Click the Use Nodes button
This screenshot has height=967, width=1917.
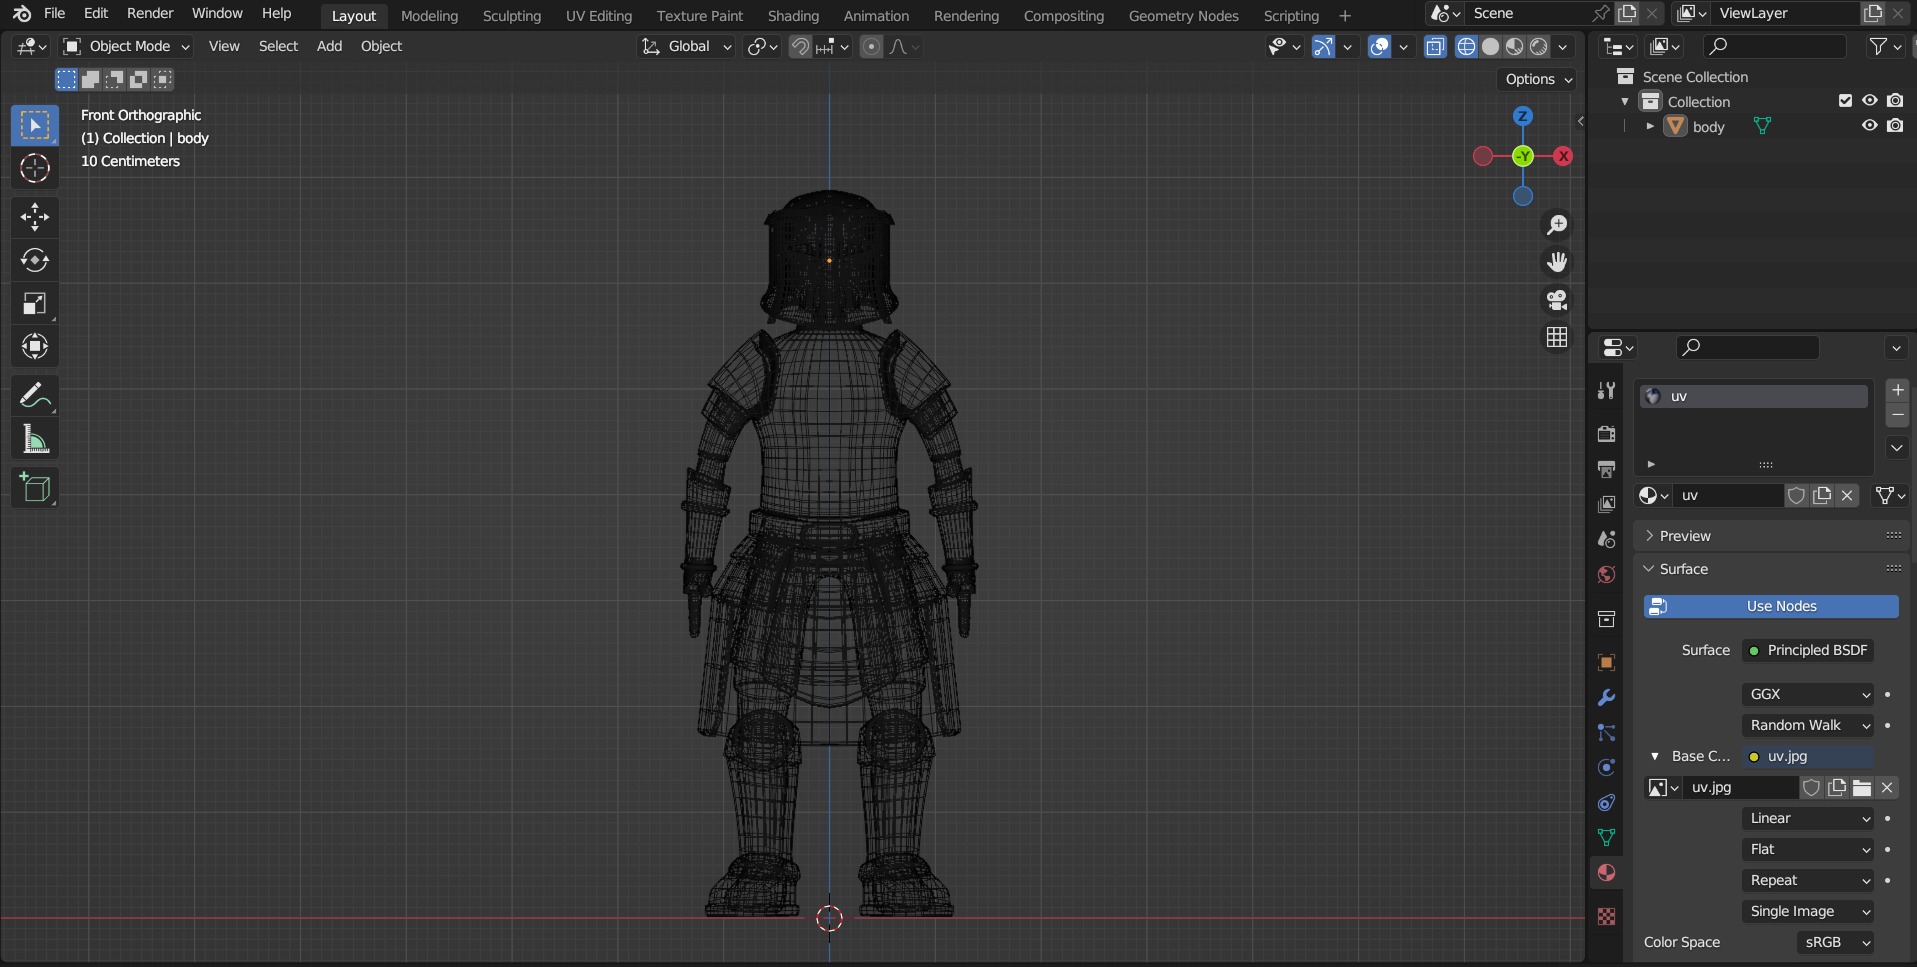(x=1771, y=606)
